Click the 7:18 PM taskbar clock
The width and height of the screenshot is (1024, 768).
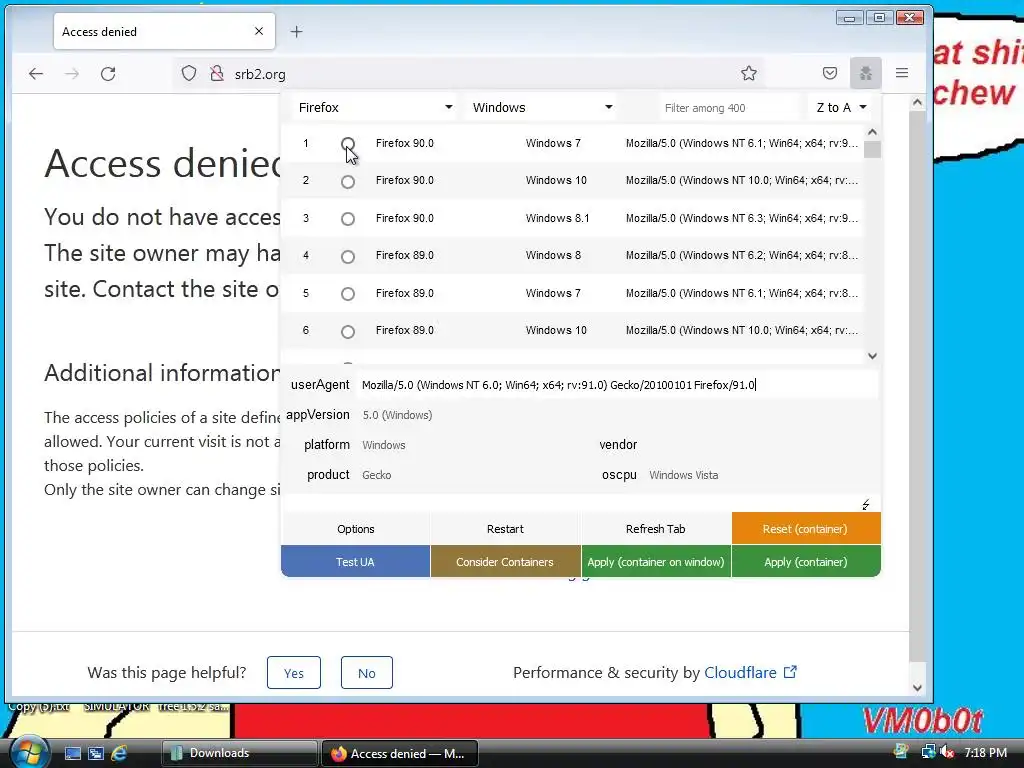pyautogui.click(x=985, y=752)
